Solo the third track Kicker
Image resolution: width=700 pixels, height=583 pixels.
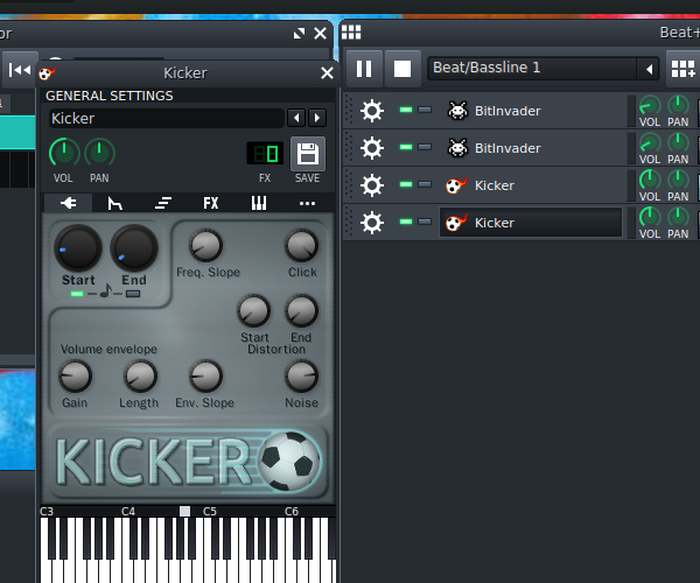[425, 184]
